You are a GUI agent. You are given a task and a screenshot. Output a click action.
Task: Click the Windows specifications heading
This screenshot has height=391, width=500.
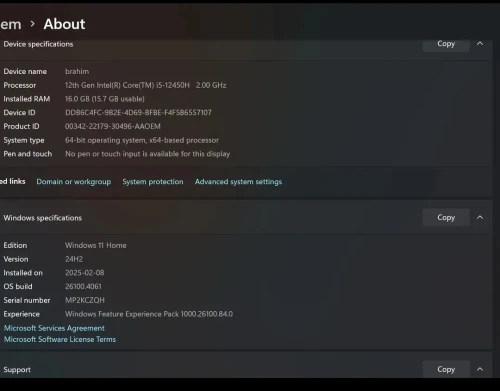click(x=43, y=218)
